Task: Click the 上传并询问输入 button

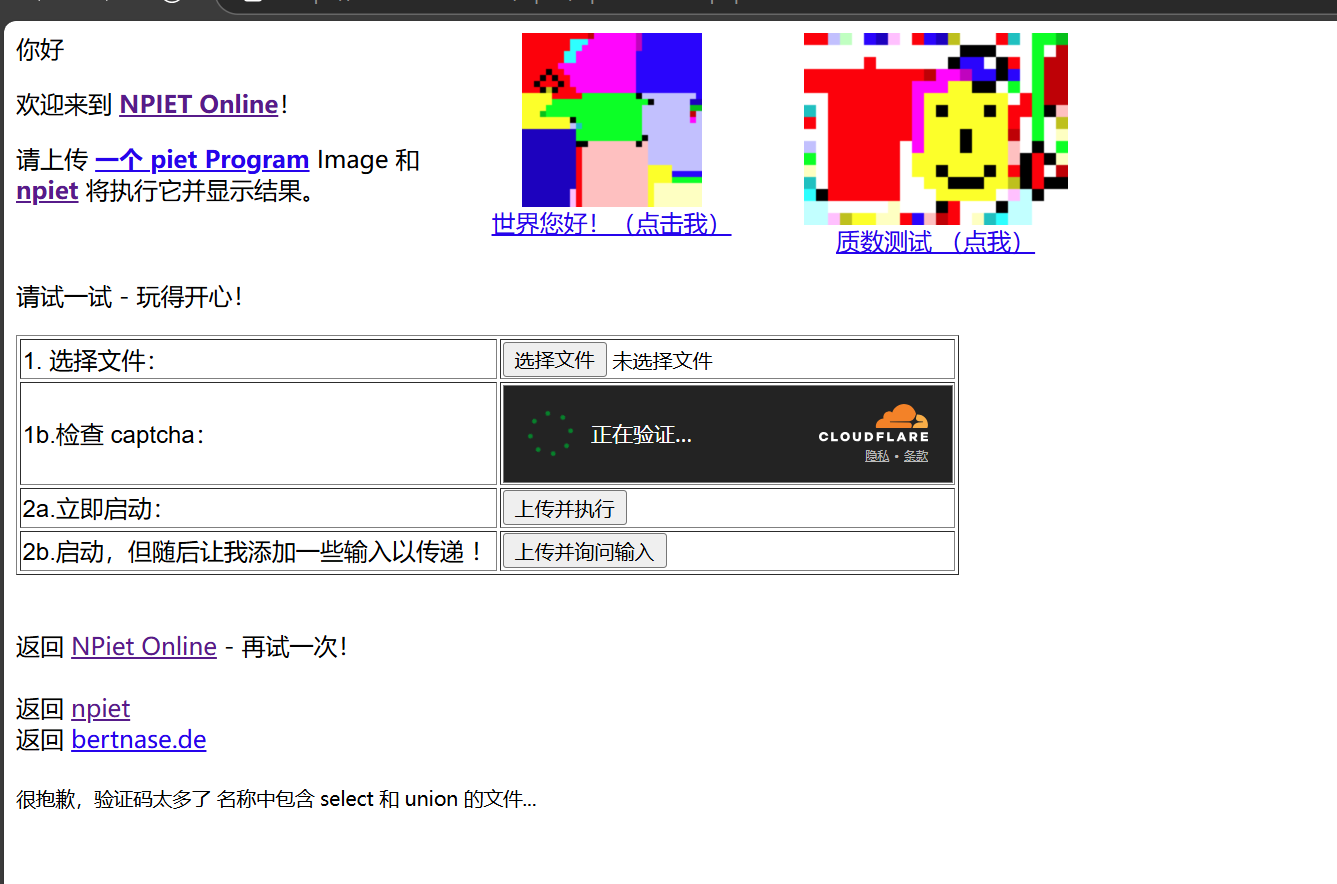Action: pos(584,552)
